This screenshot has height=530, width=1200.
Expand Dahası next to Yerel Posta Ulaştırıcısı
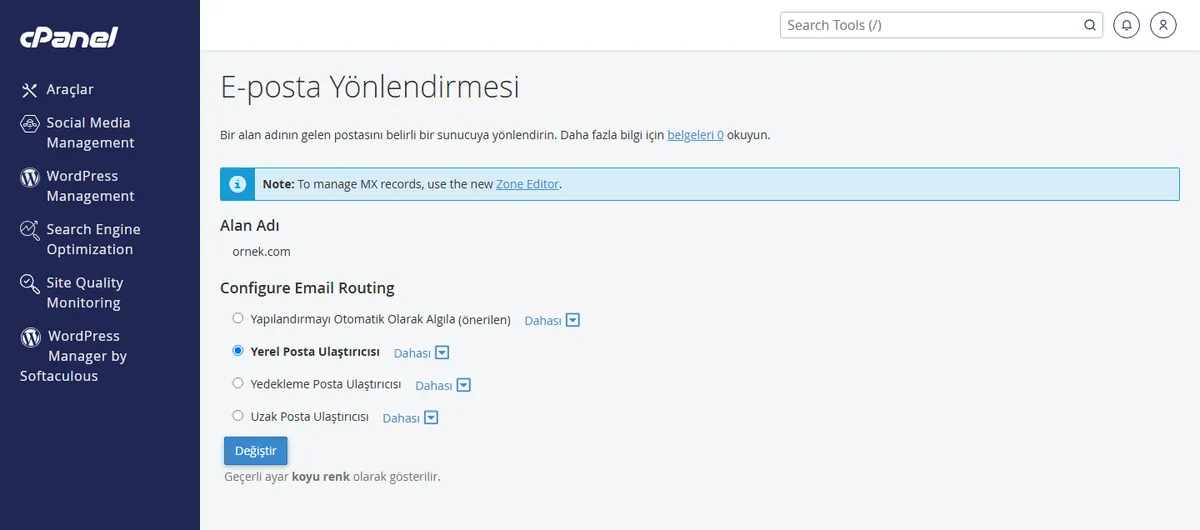pyautogui.click(x=422, y=353)
